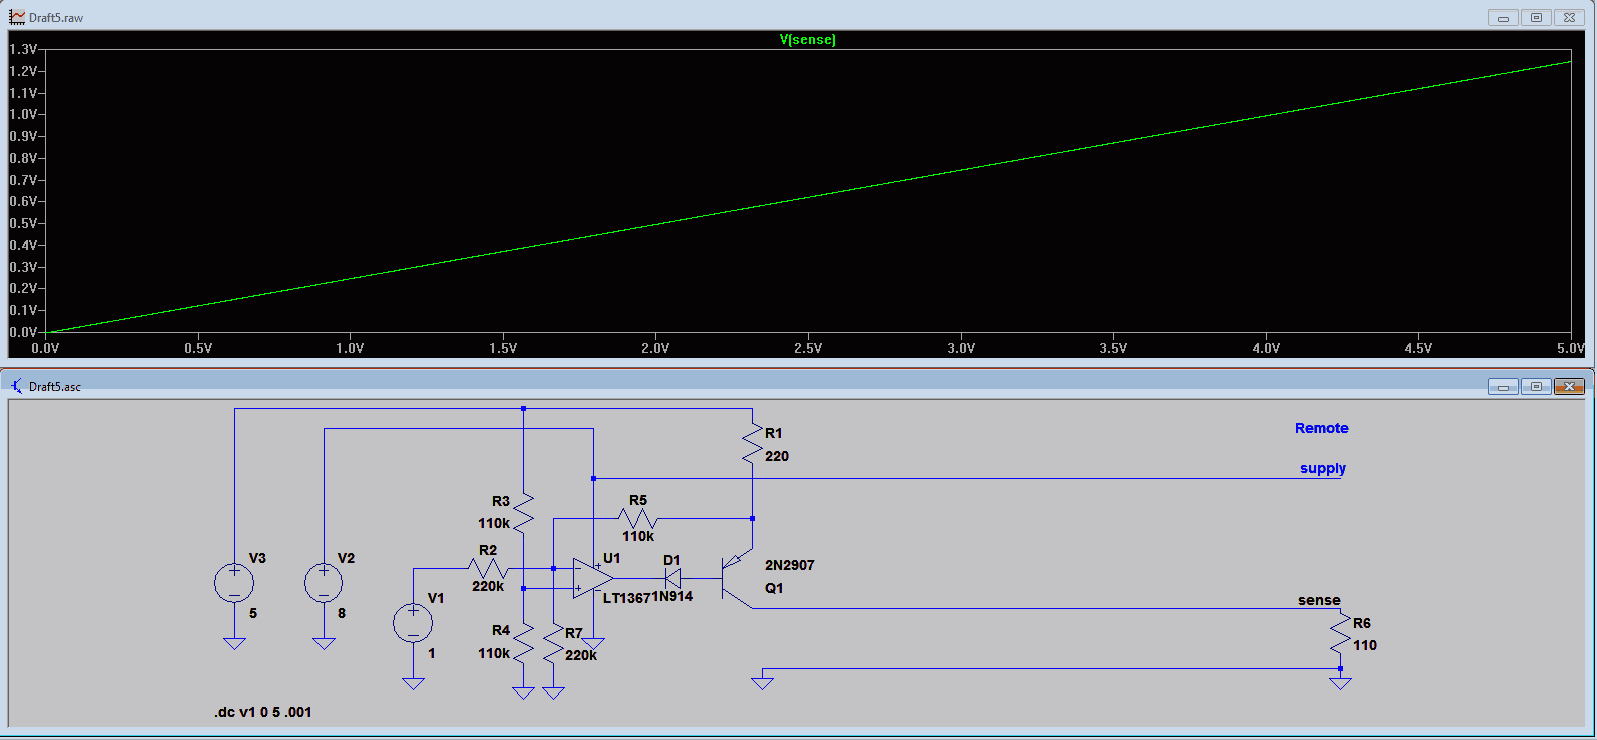Viewport: 1597px width, 740px height.
Task: Select the D1 diode symbol
Action: coord(673,578)
